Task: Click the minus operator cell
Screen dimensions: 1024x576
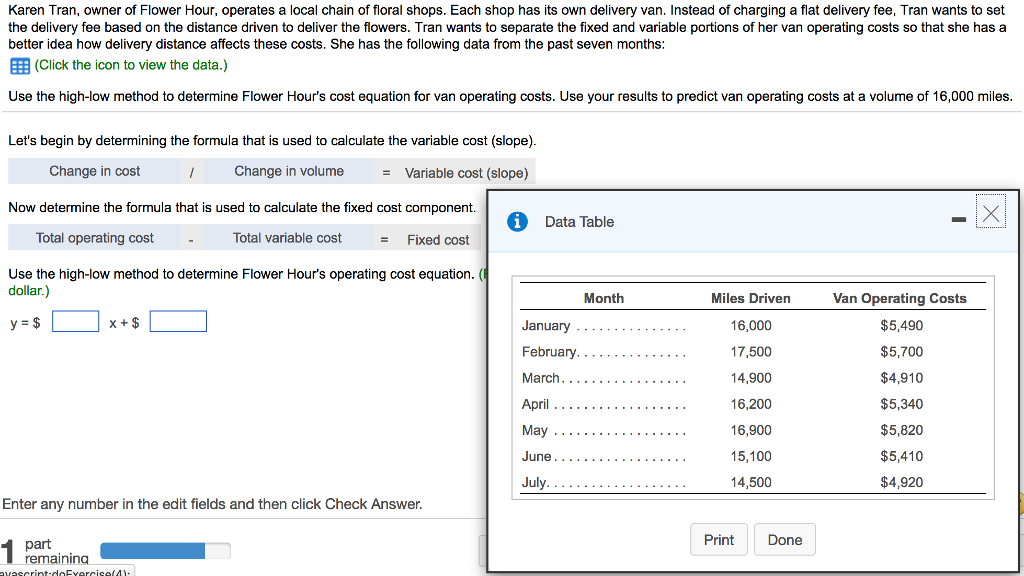Action: click(x=191, y=239)
